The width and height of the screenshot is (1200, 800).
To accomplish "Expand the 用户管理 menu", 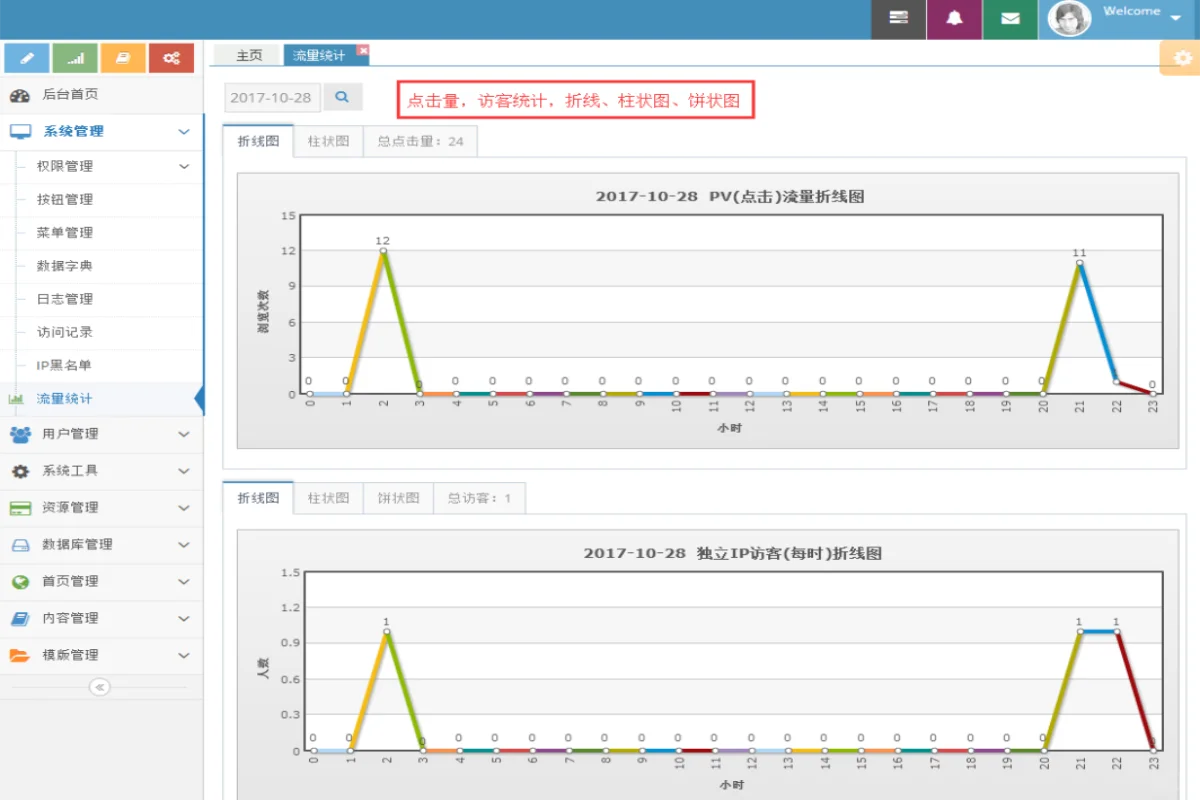I will [x=100, y=434].
